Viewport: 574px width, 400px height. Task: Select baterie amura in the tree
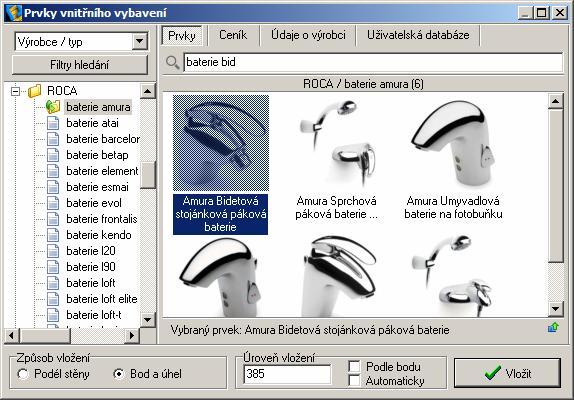(98, 107)
